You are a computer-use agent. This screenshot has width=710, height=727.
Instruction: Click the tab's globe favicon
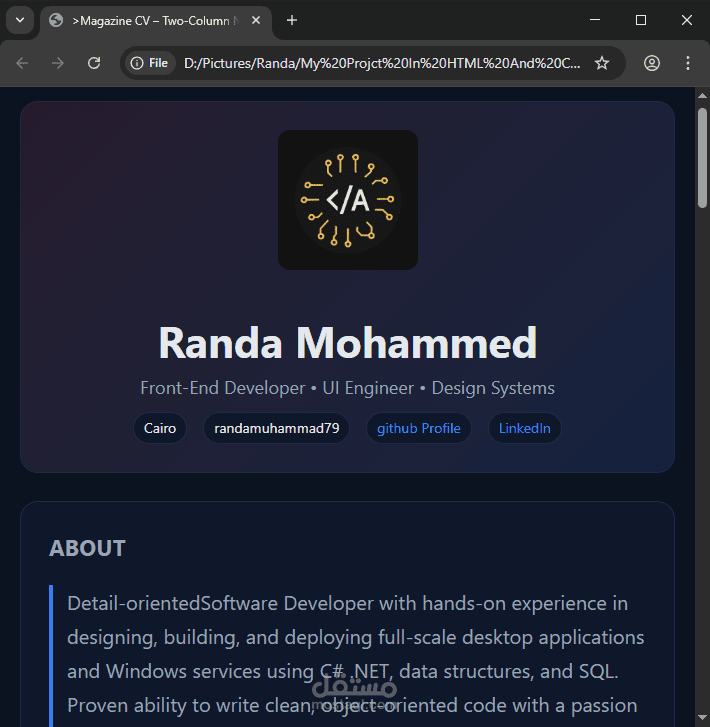pos(56,20)
